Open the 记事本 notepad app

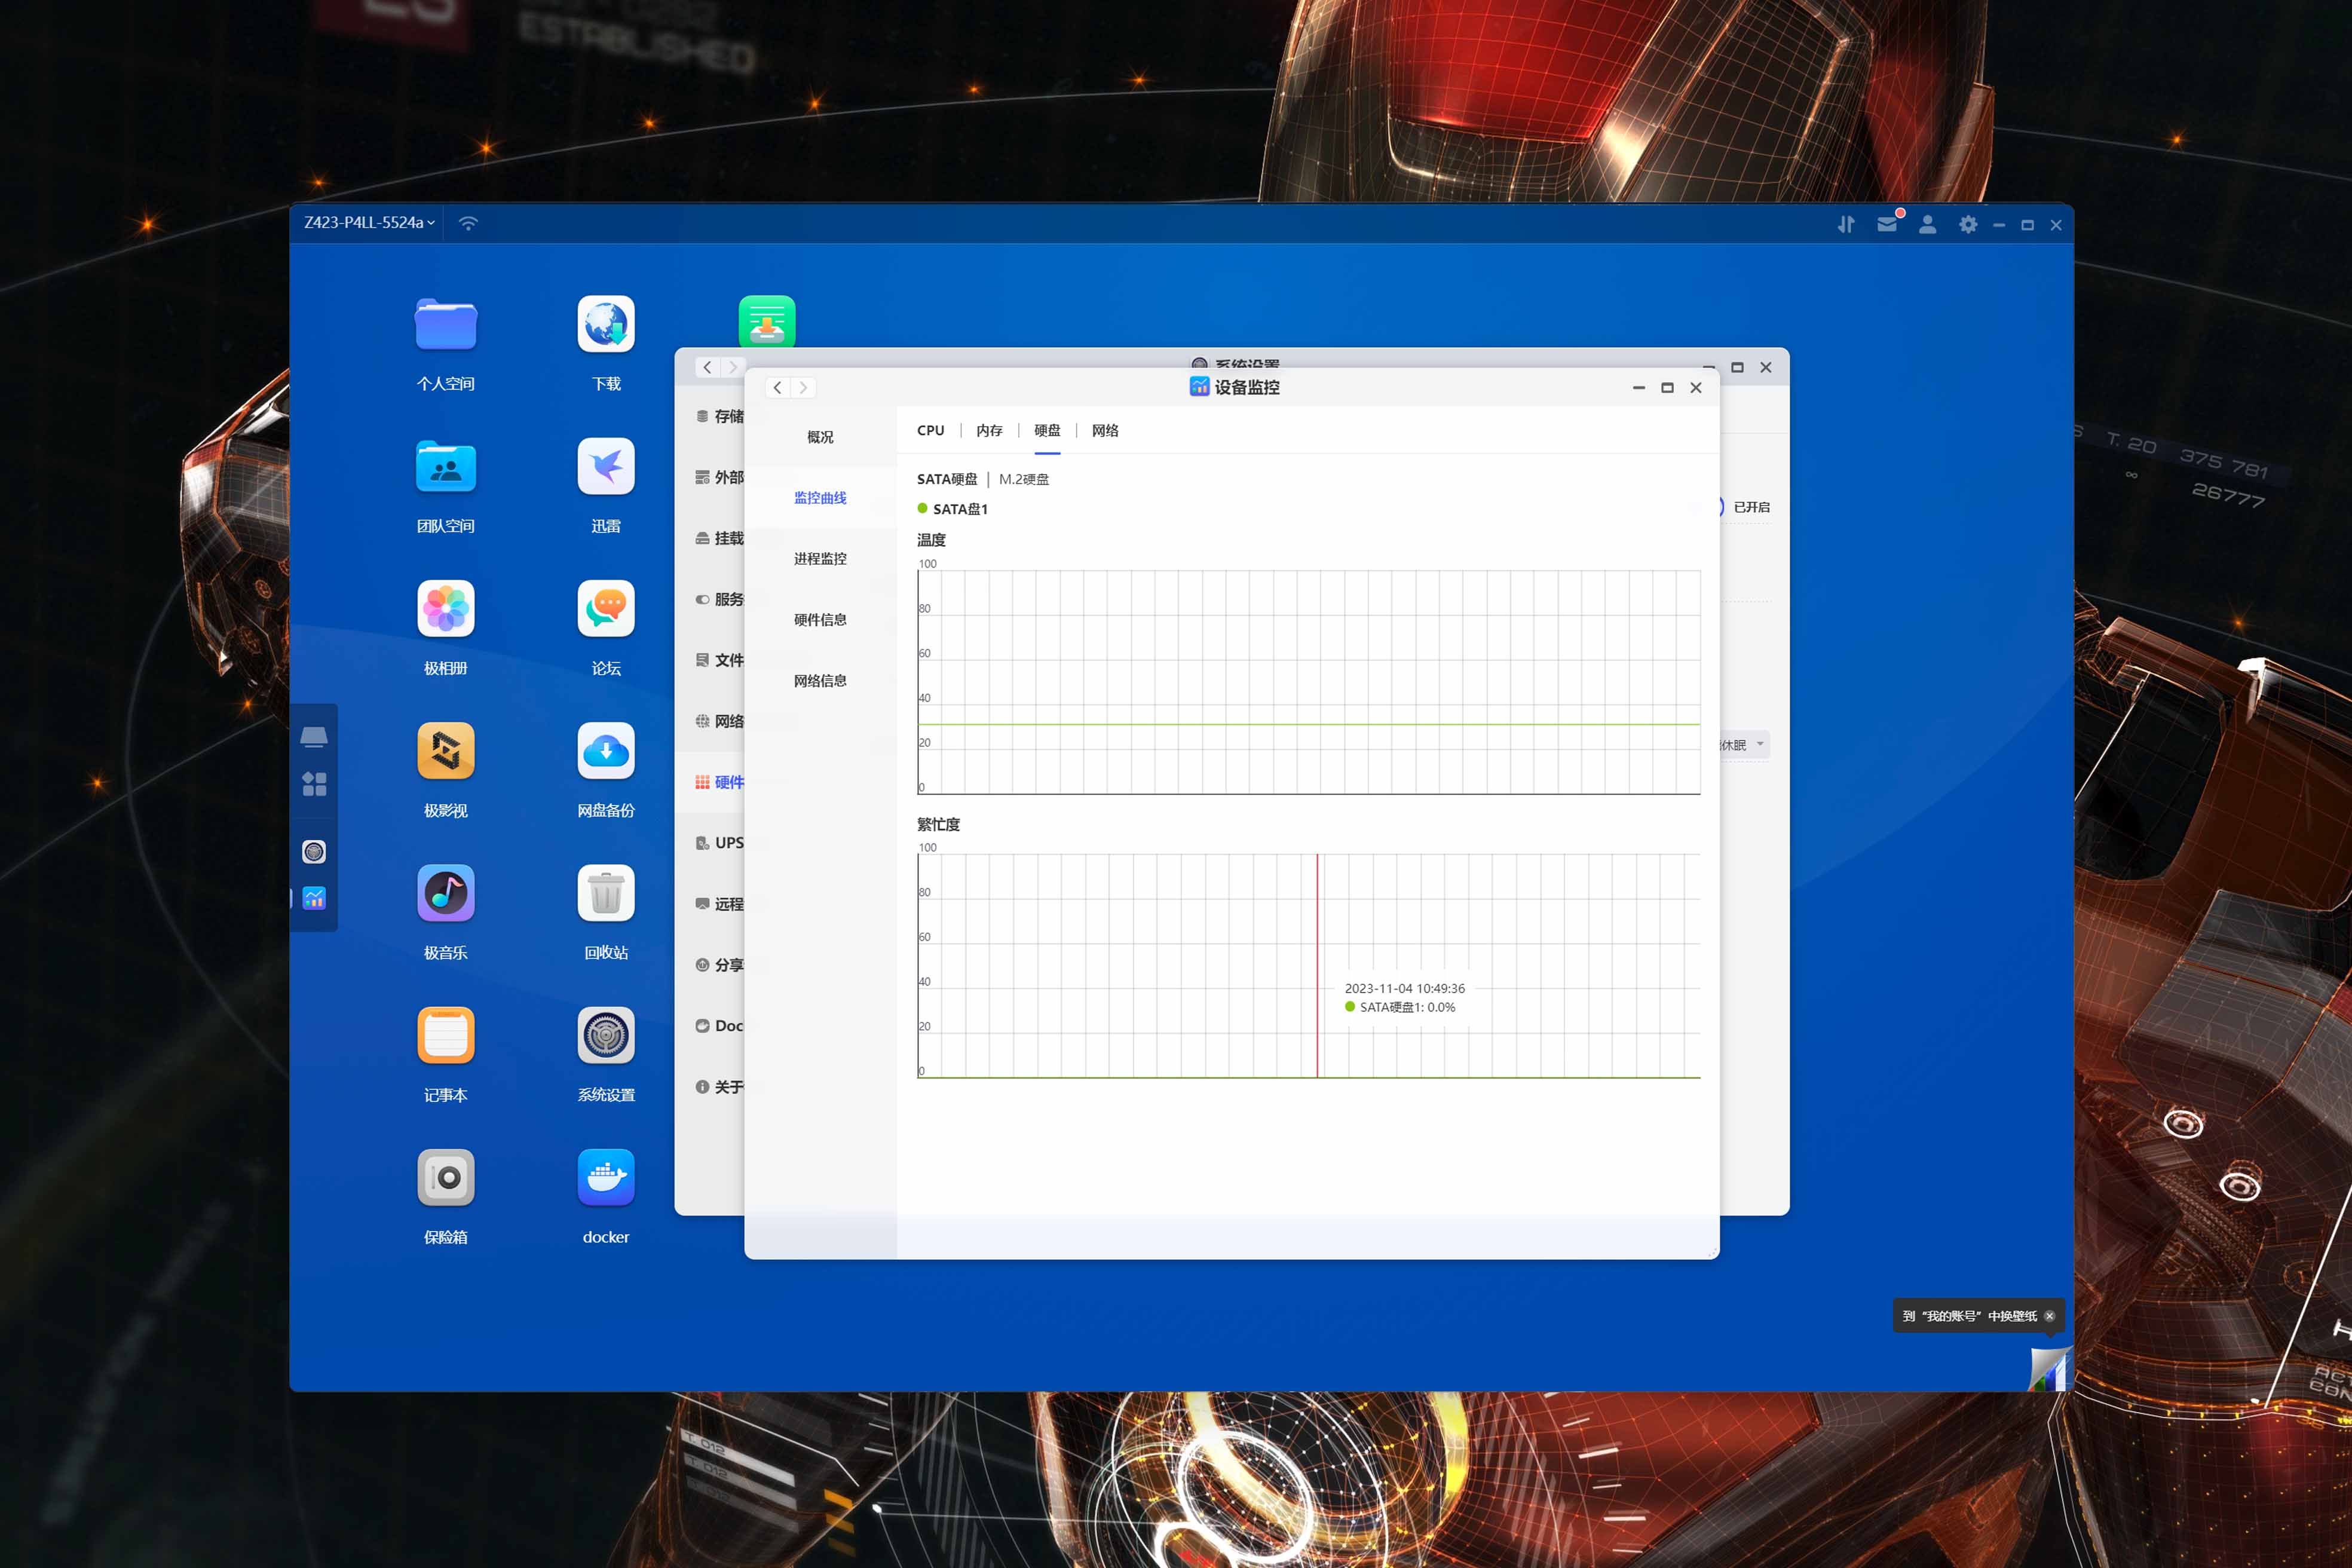click(446, 1035)
